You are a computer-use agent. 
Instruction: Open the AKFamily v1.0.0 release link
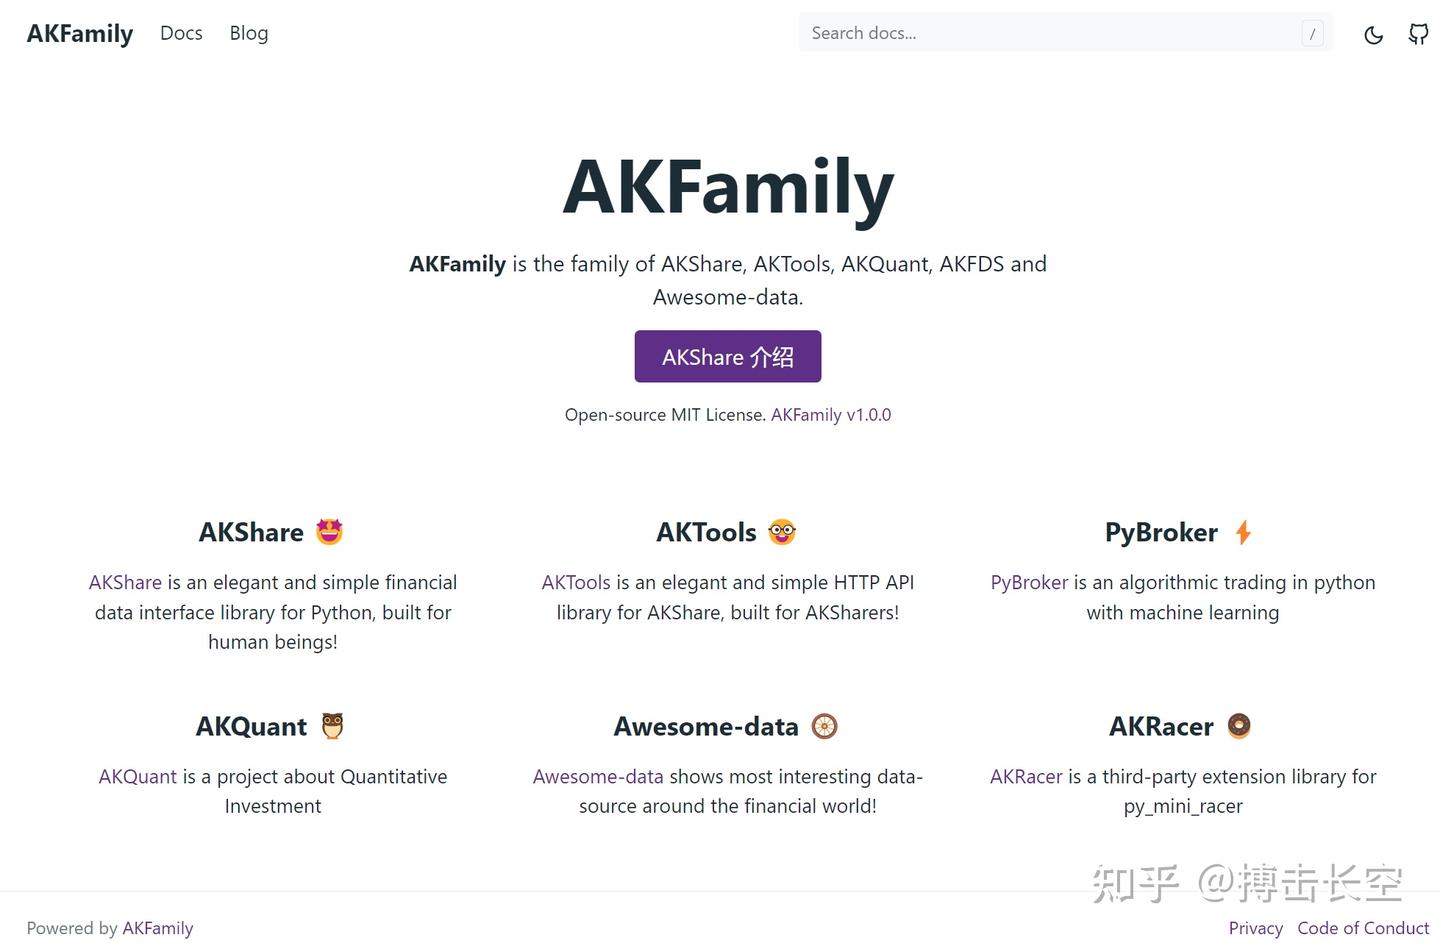pos(831,414)
